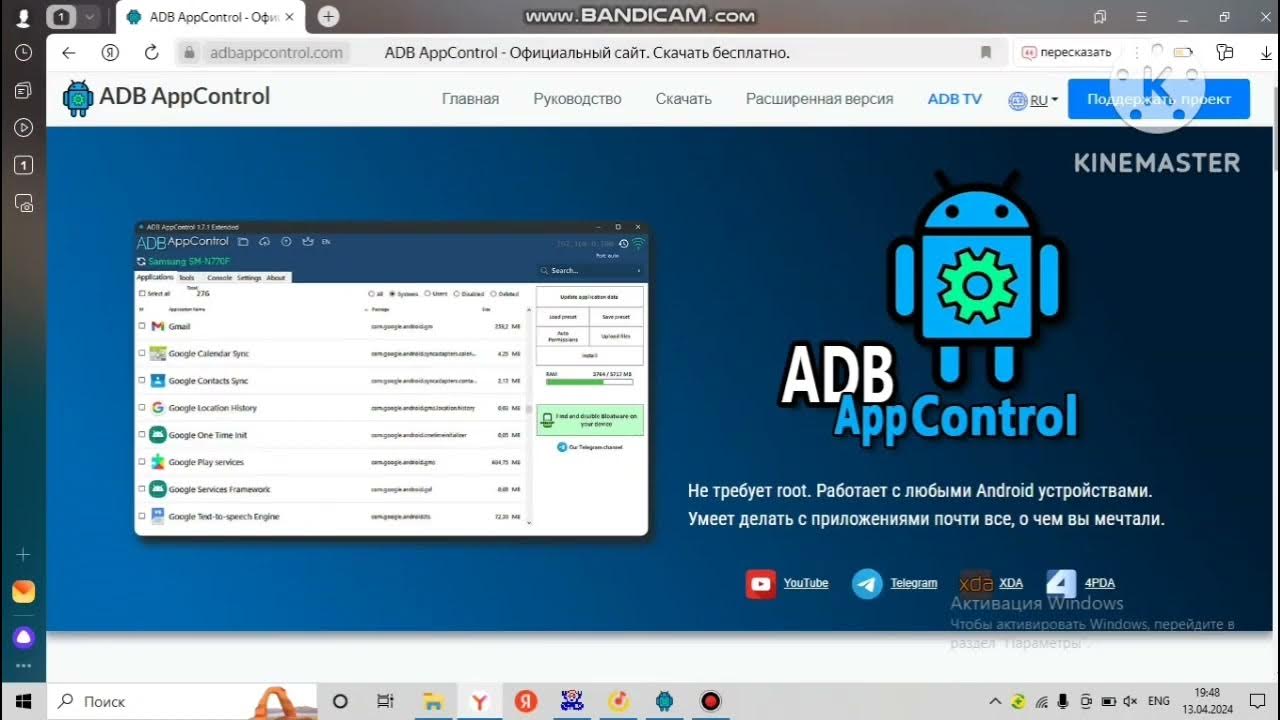Viewport: 1280px width, 720px height.
Task: Click the 'пересказать' summarize button
Action: [x=1066, y=53]
